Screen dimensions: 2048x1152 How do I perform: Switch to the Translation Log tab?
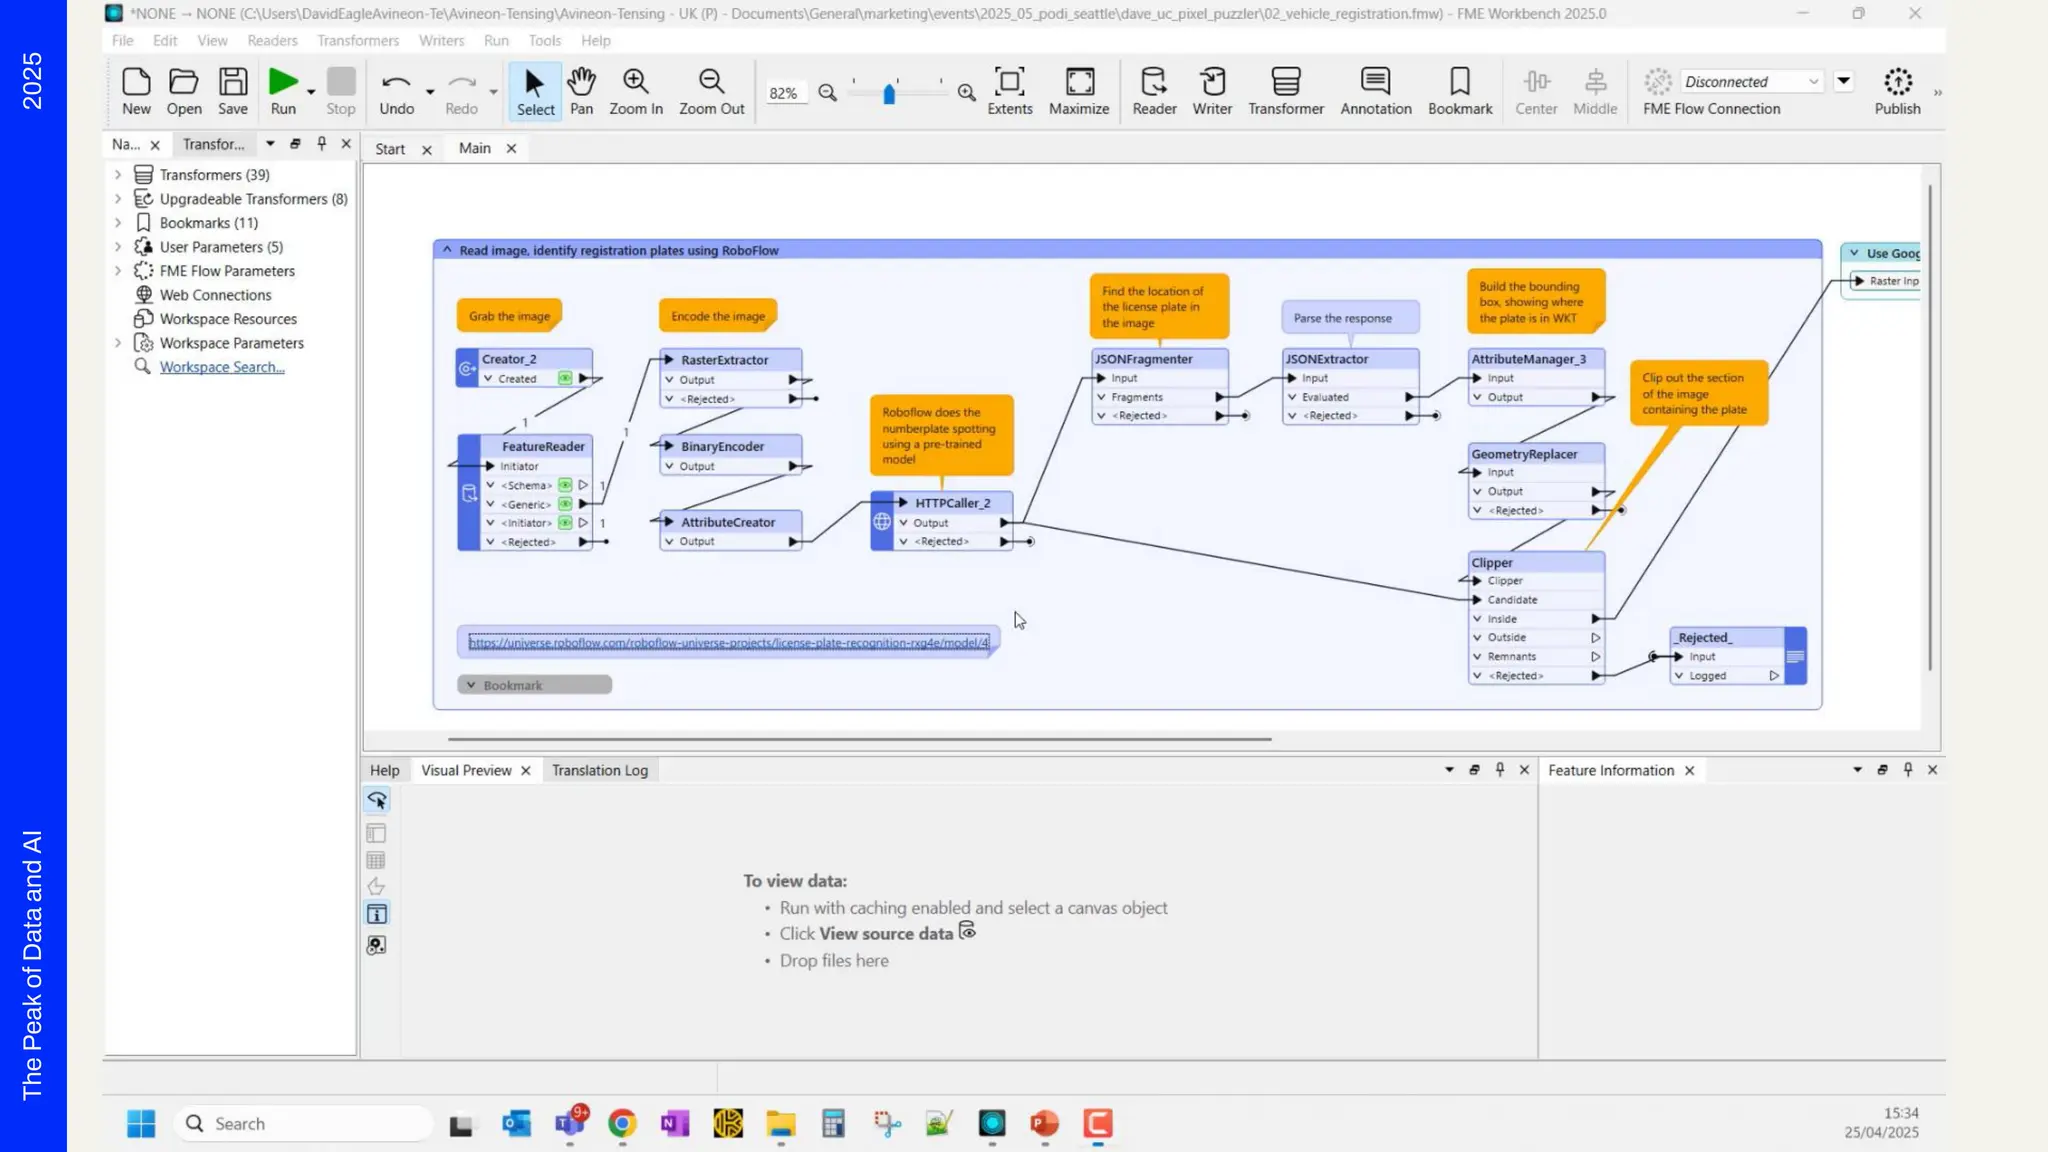tap(599, 770)
